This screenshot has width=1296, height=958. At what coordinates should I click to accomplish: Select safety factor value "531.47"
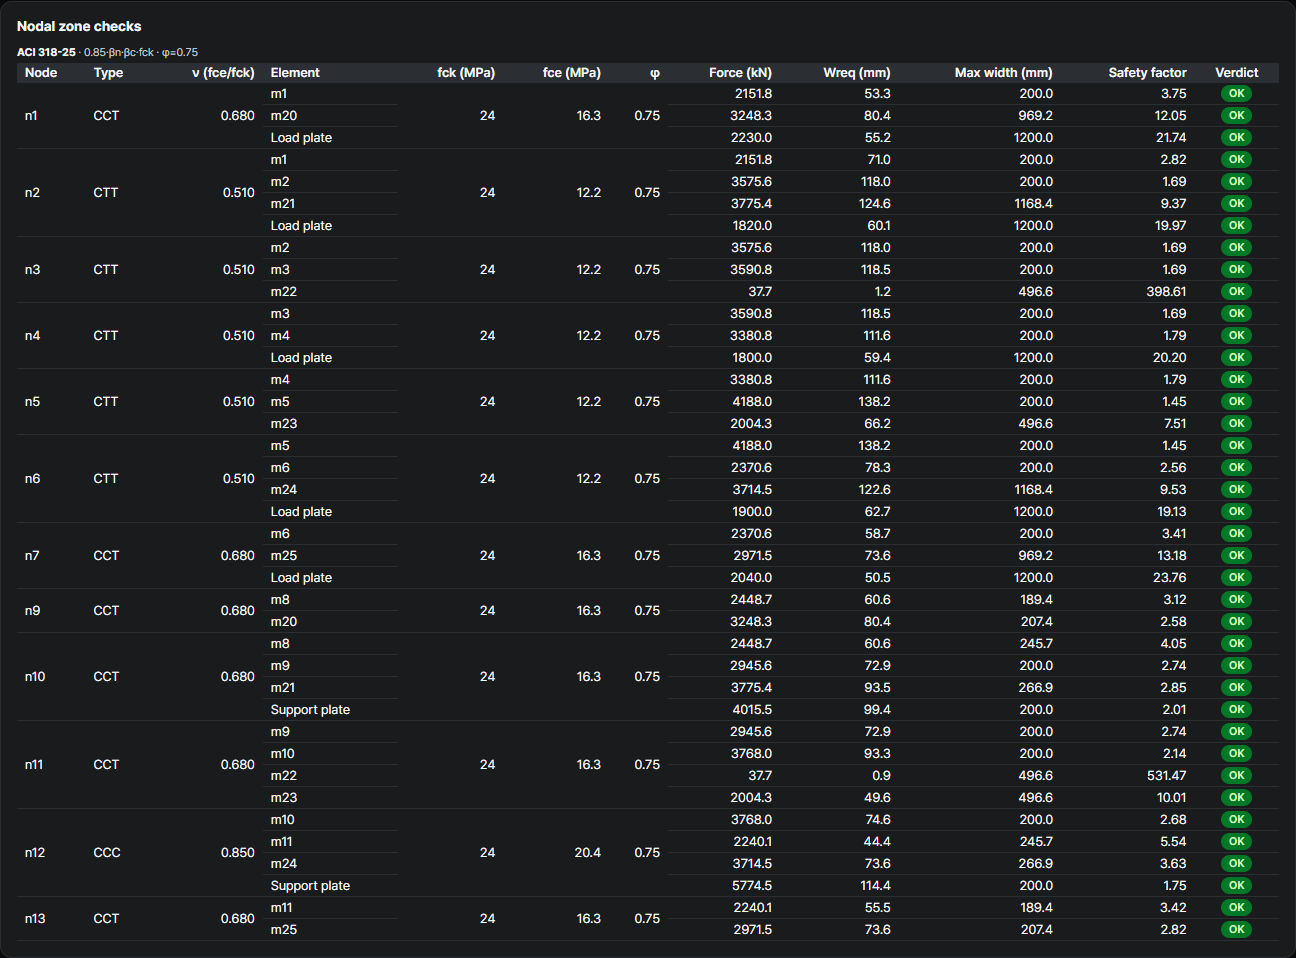(x=1166, y=776)
